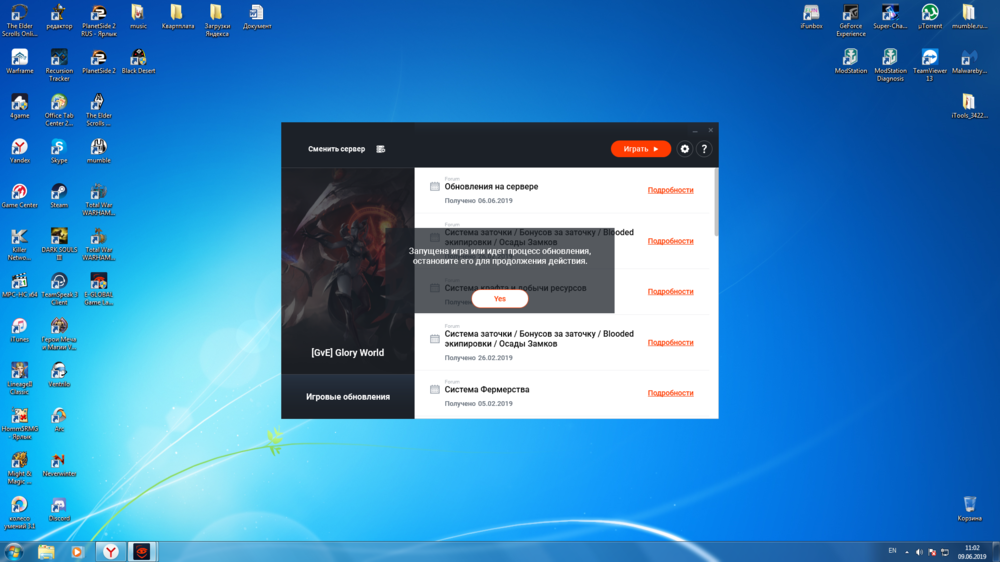Click the help question mark icon
The image size is (1000, 562).
(x=704, y=149)
